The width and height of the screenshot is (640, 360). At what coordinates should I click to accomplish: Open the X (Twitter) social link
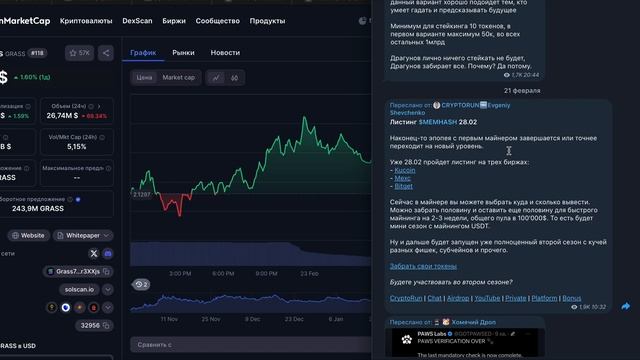[x=93, y=253]
